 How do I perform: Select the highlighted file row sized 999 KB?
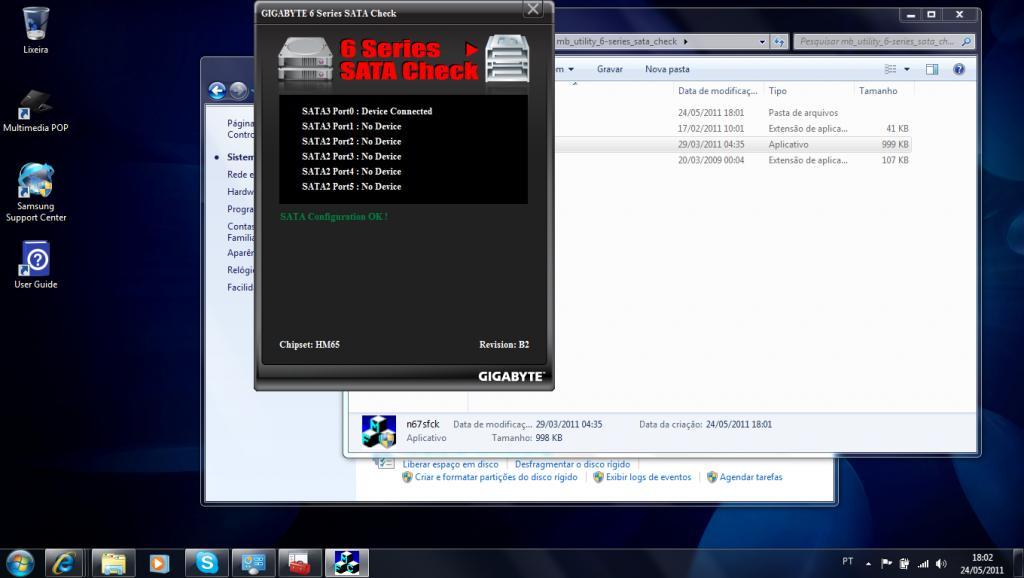733,144
